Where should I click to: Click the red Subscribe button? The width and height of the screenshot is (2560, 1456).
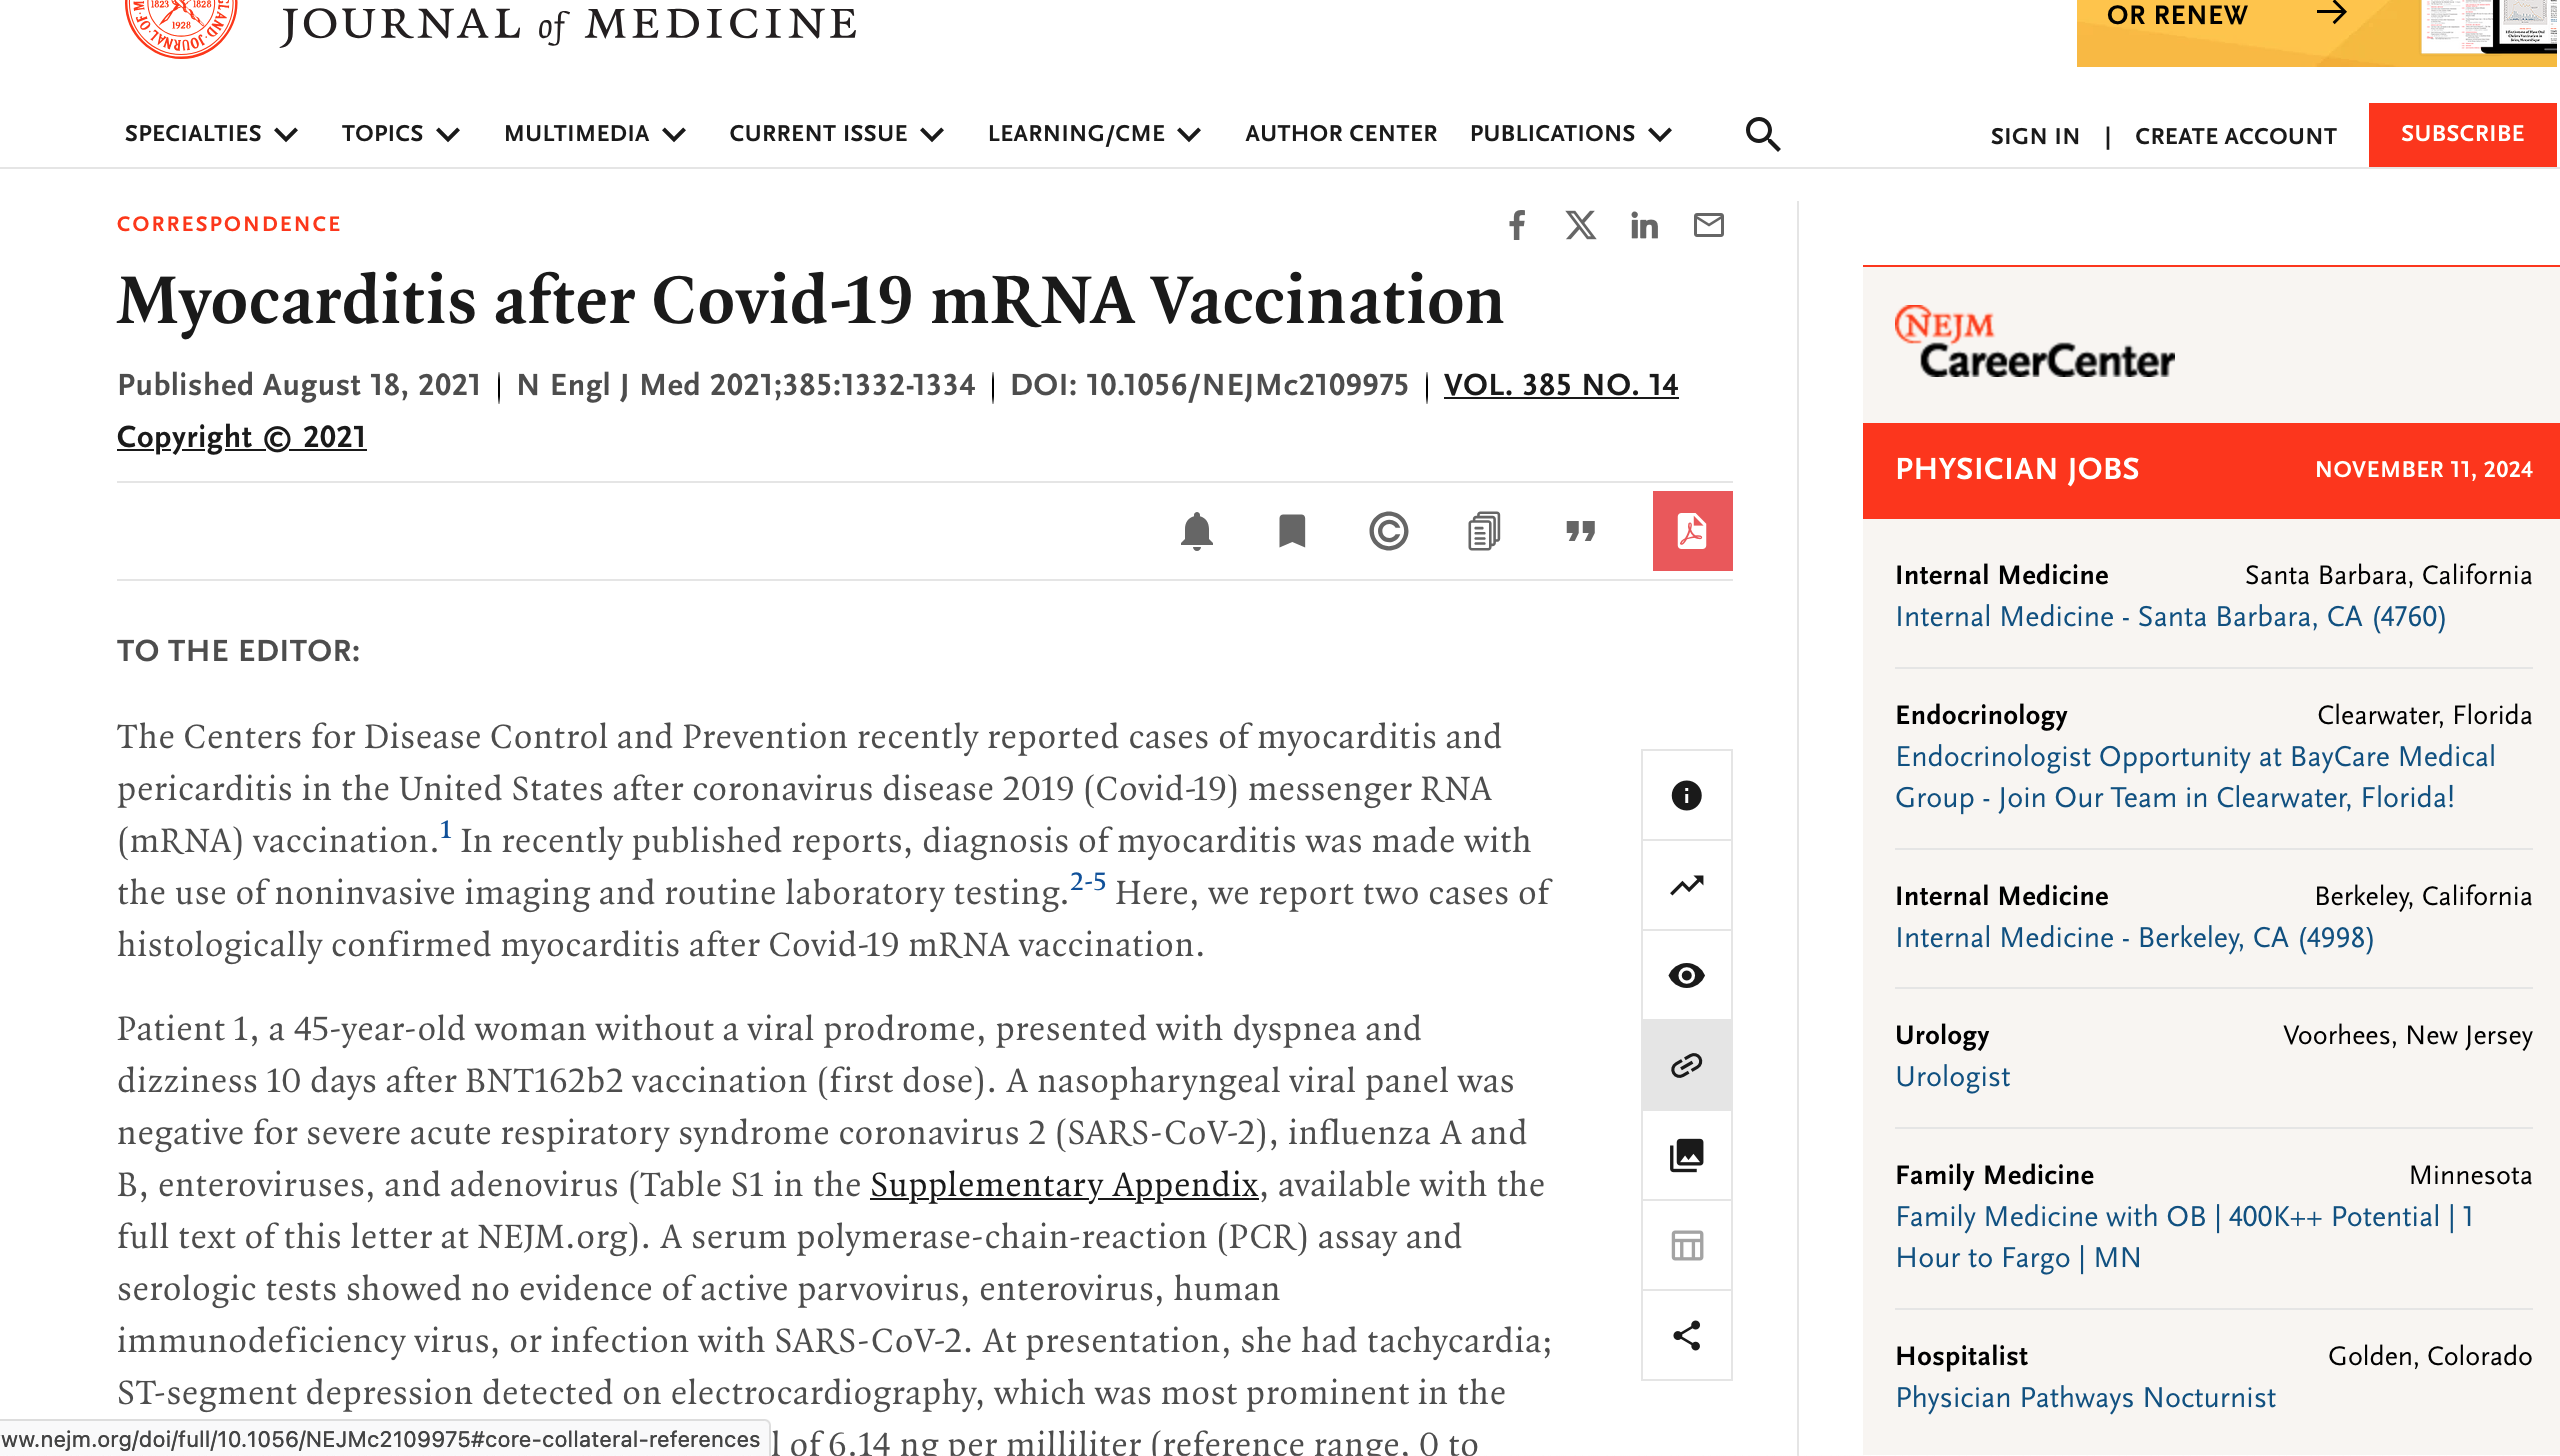[2462, 134]
